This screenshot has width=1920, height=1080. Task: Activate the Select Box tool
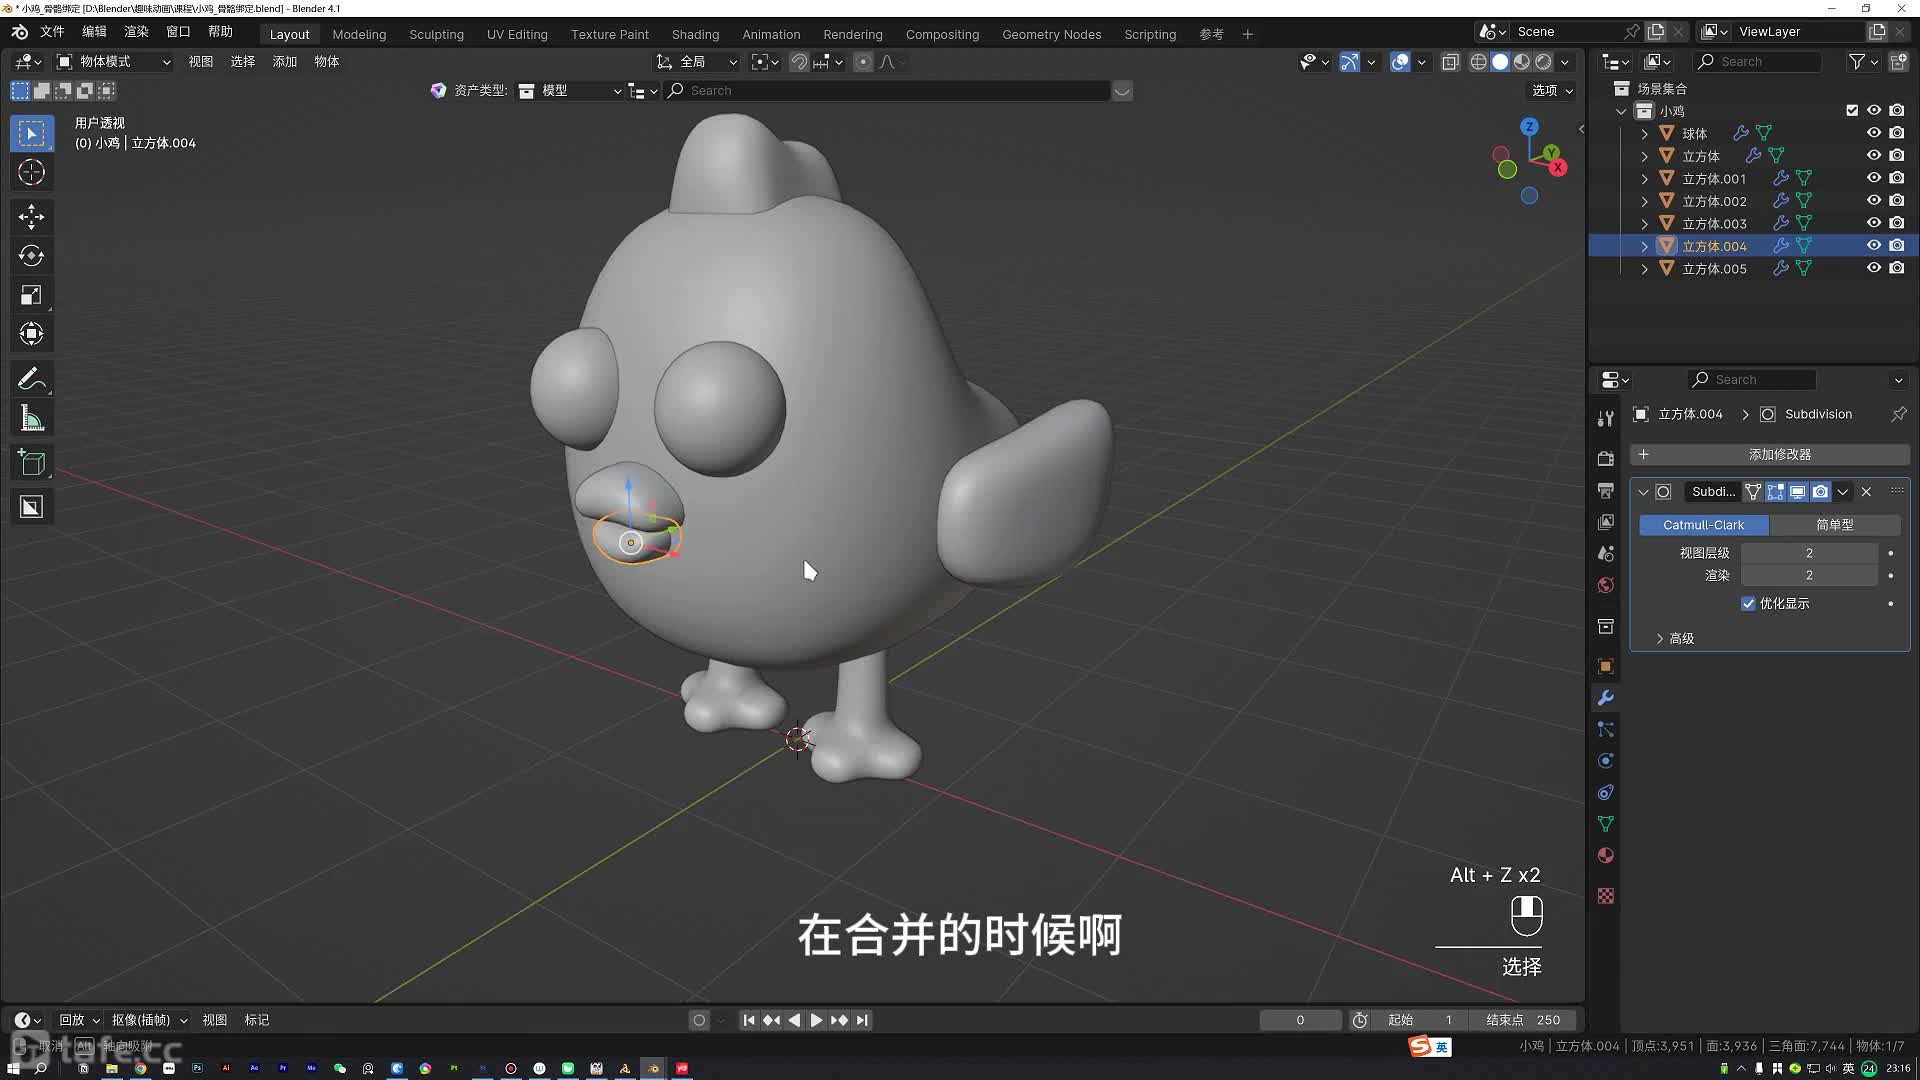coord(31,133)
